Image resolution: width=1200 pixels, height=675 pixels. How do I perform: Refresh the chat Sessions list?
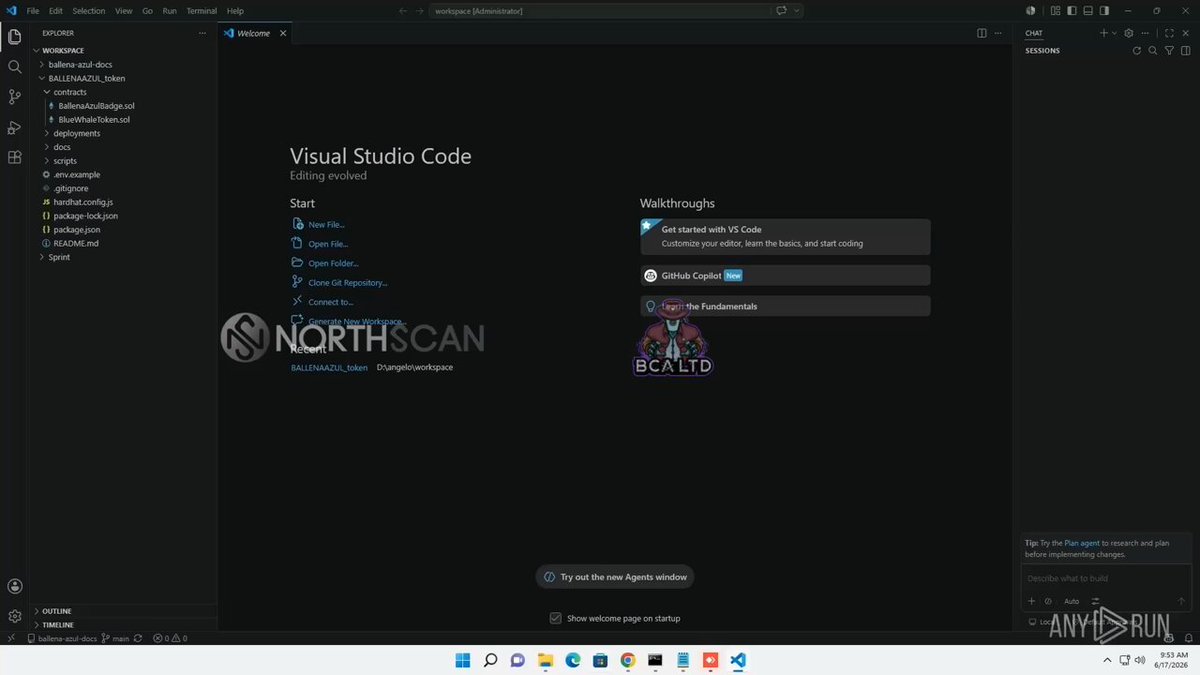(1137, 50)
